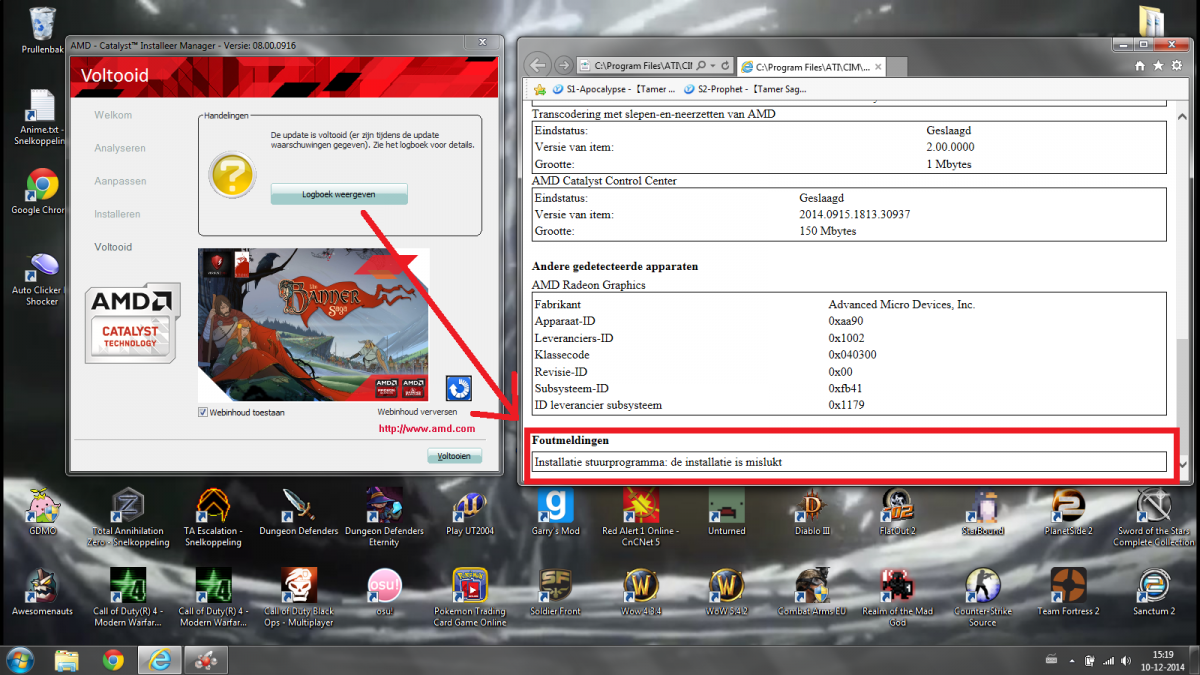This screenshot has width=1200, height=675.
Task: Open the Windows Start menu
Action: [x=20, y=660]
